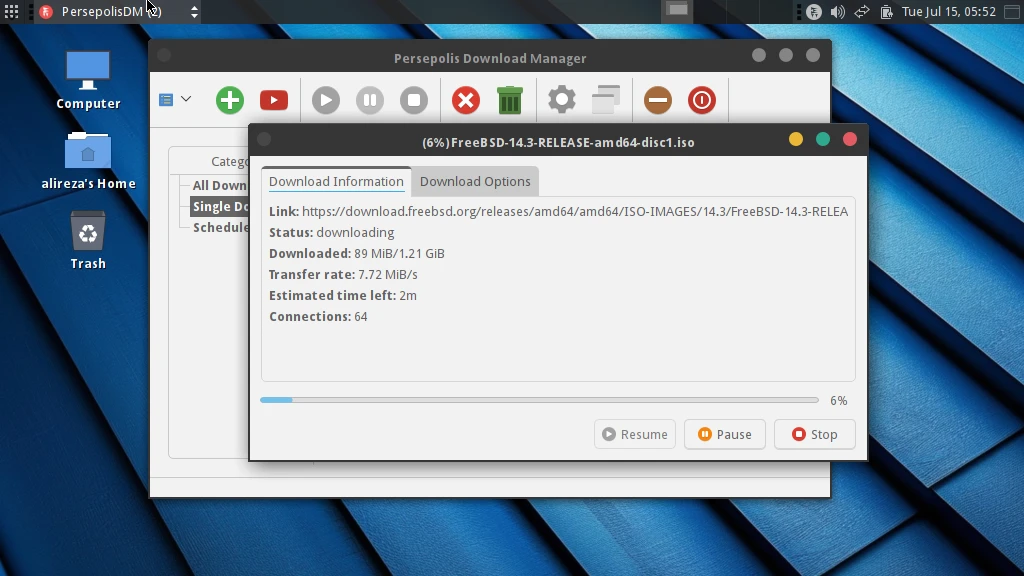Open the video finder YouTube icon

274,100
